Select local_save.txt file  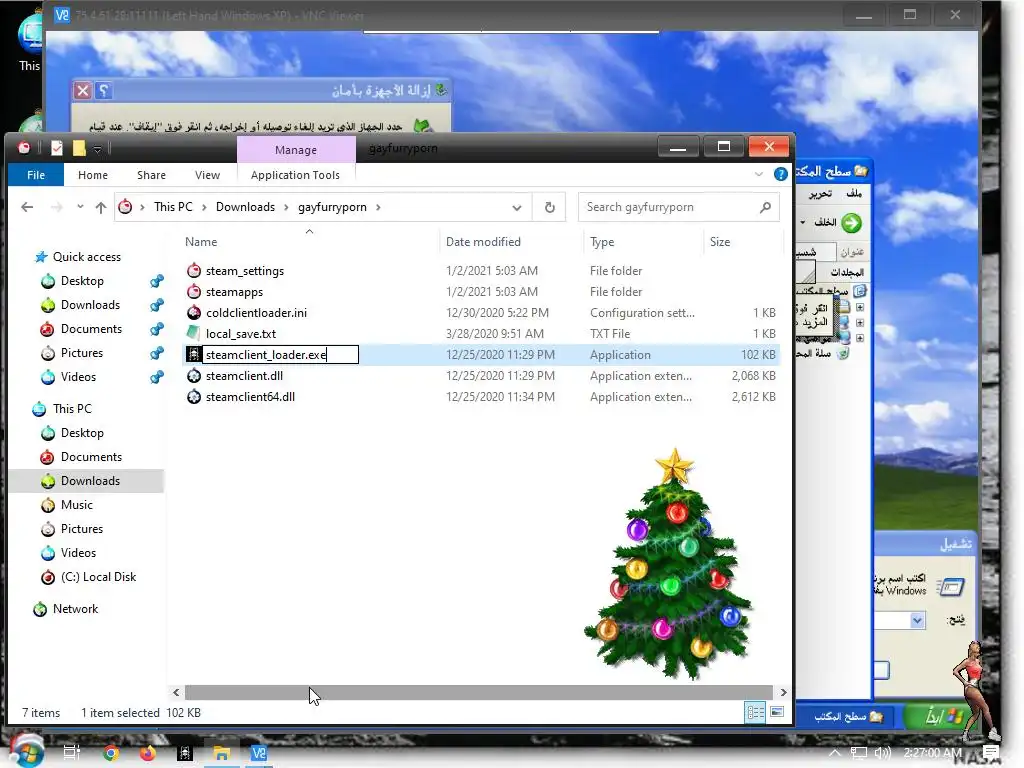[240, 334]
